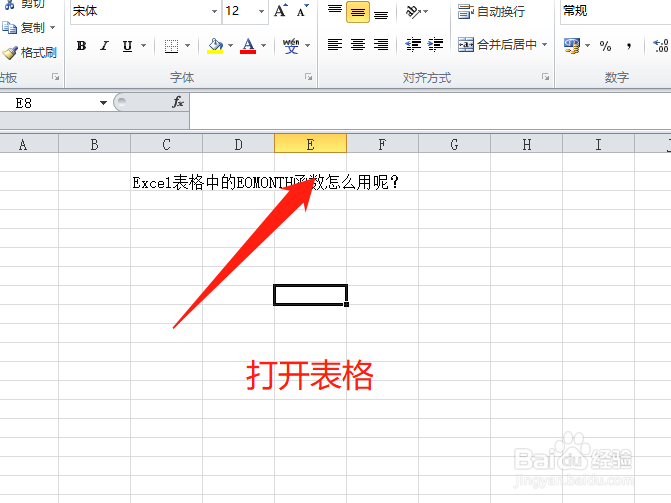671x503 pixels.
Task: Click the text orientation icon
Action: pos(413,12)
